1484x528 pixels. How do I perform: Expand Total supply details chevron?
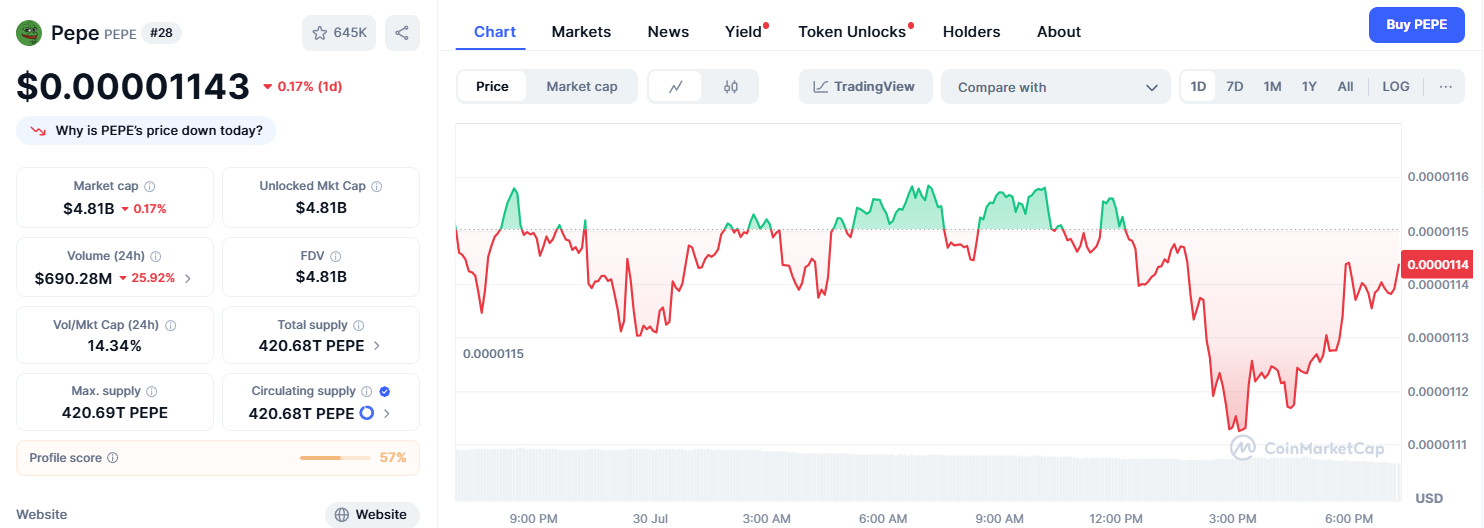pyautogui.click(x=376, y=346)
